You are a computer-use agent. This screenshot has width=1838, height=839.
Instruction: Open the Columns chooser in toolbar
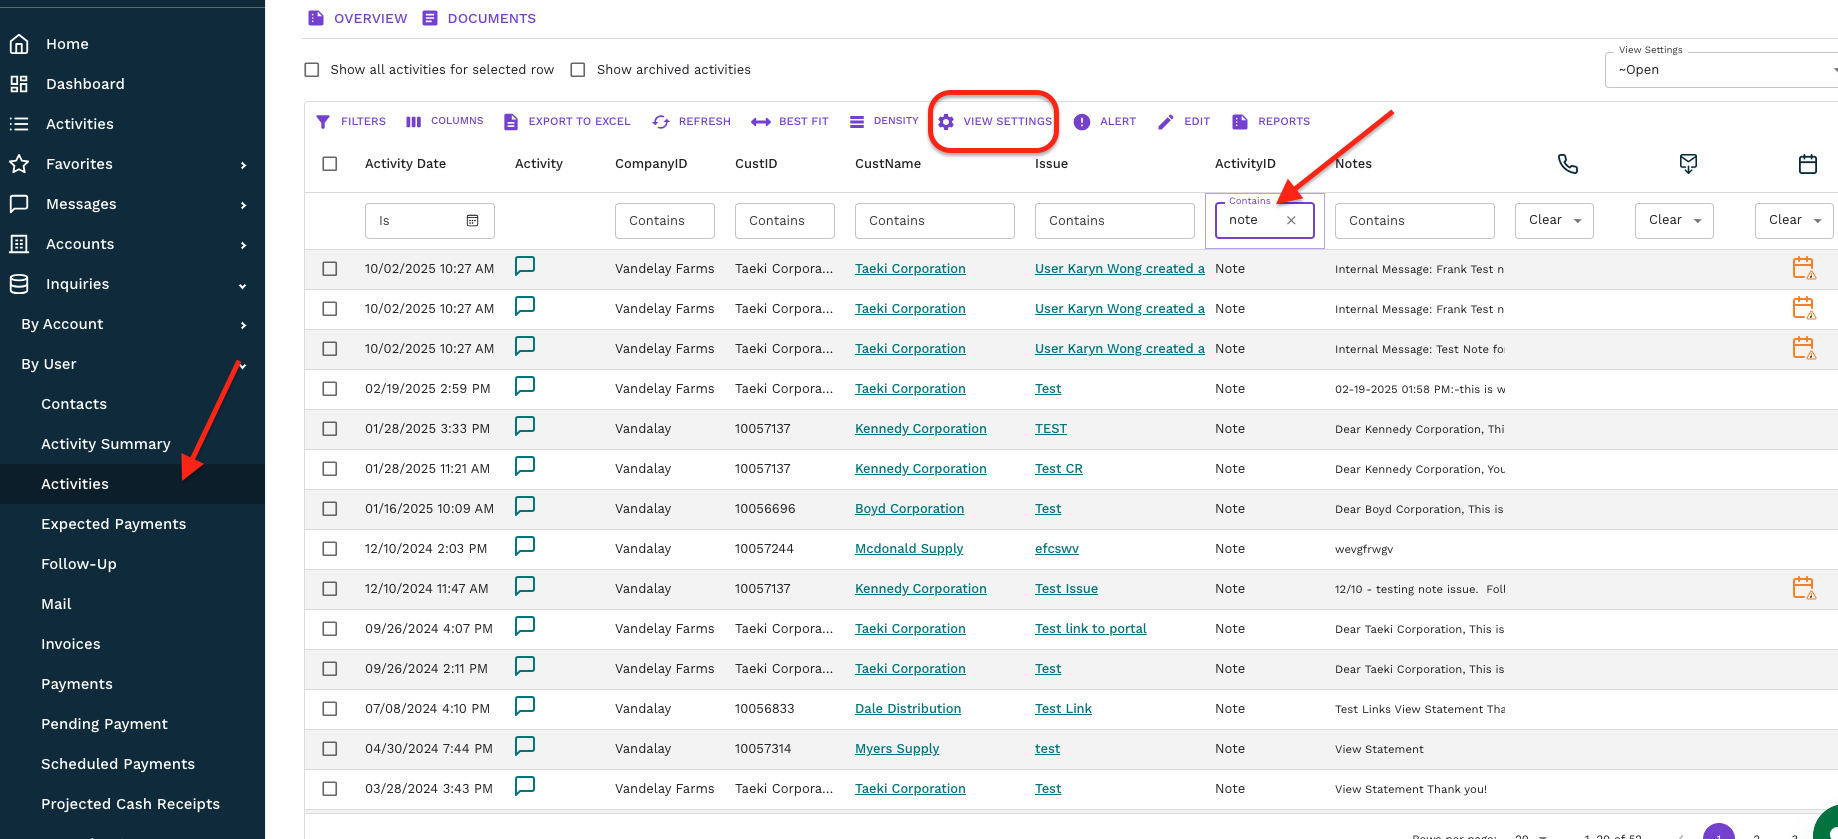[x=414, y=122]
